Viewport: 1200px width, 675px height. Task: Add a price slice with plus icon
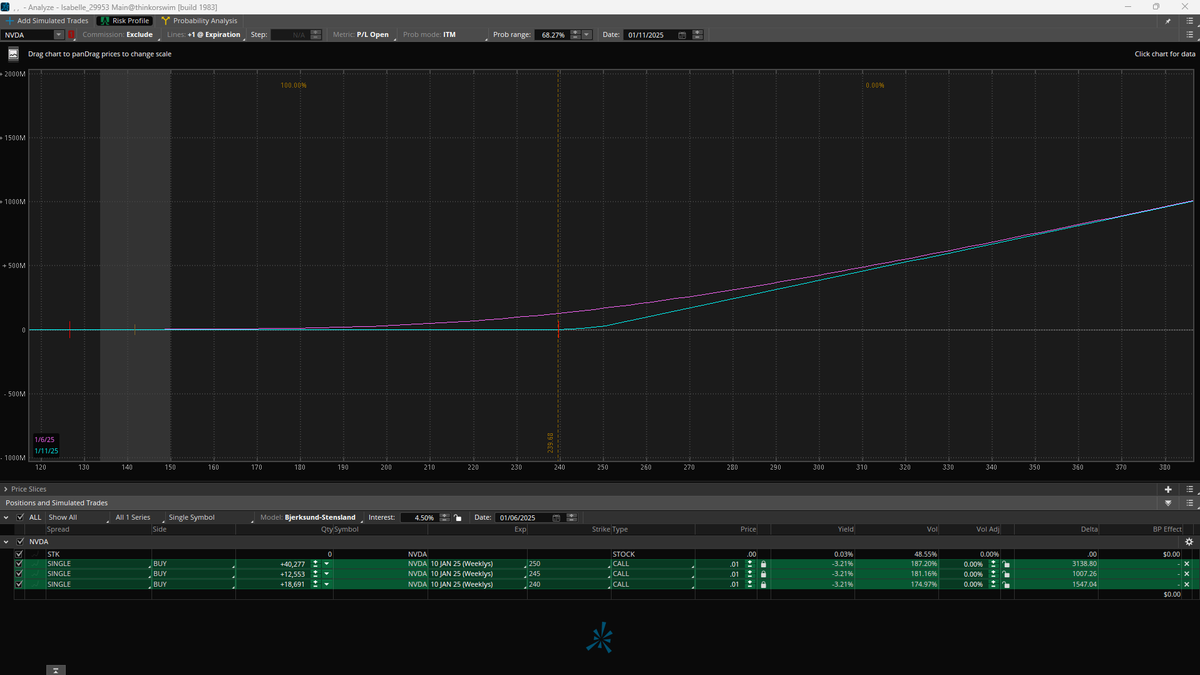pyautogui.click(x=1168, y=489)
